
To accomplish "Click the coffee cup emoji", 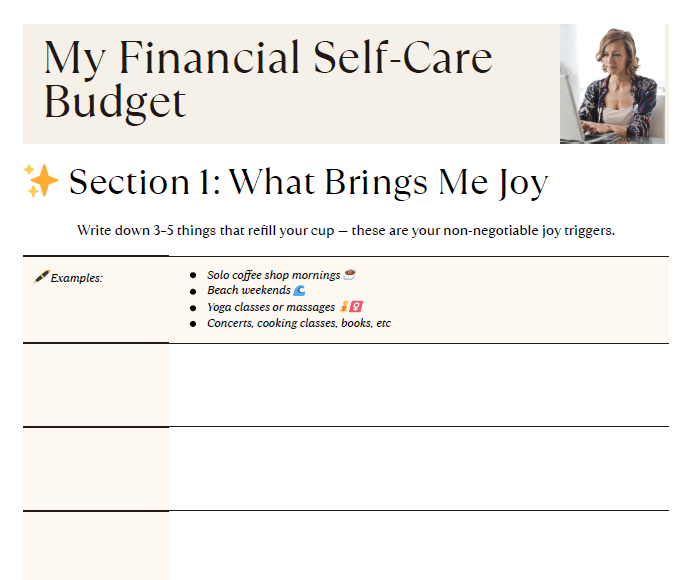I will (349, 274).
